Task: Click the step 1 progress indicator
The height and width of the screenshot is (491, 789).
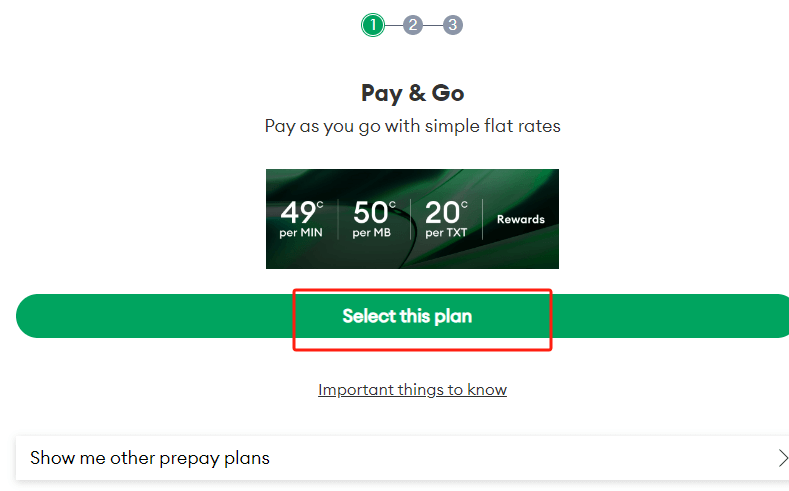Action: click(x=373, y=25)
